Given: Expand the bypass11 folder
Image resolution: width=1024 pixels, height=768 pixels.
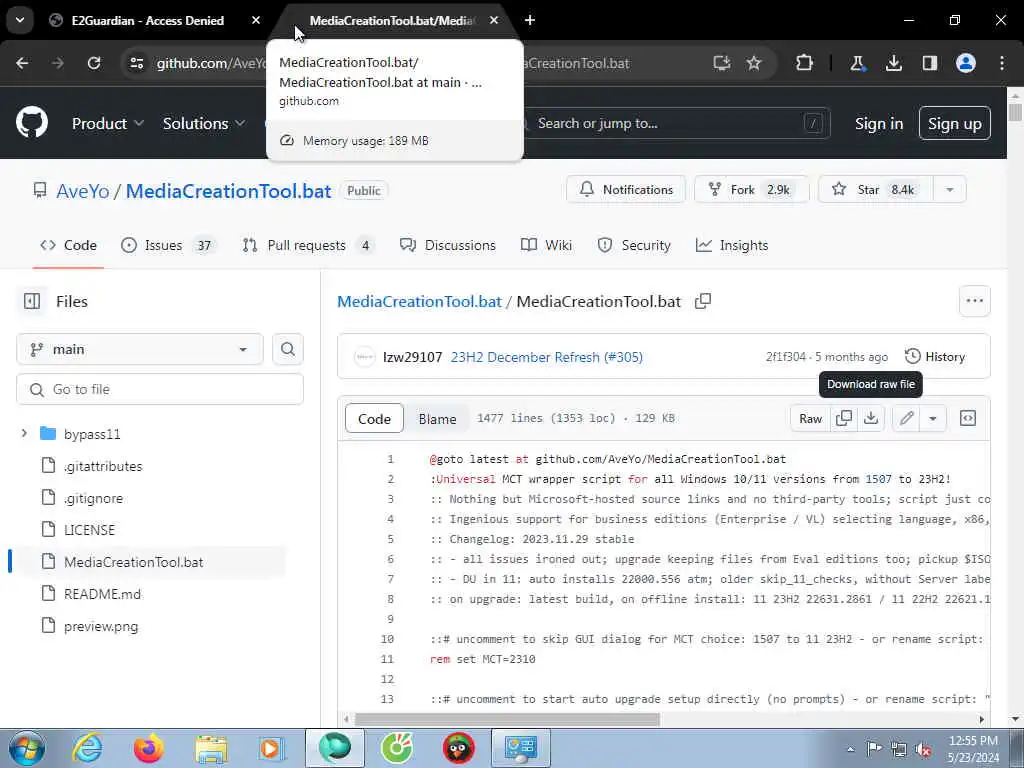Looking at the screenshot, I should 24,434.
